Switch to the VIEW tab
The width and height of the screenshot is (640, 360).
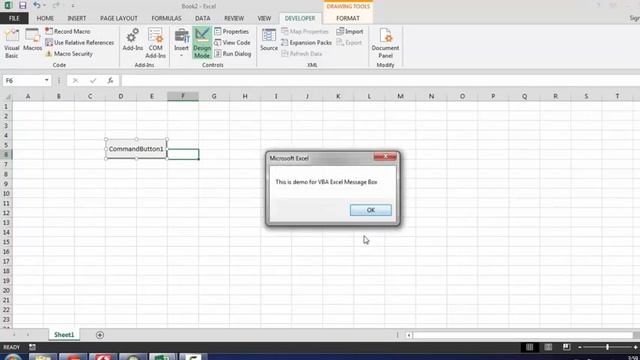[x=264, y=18]
